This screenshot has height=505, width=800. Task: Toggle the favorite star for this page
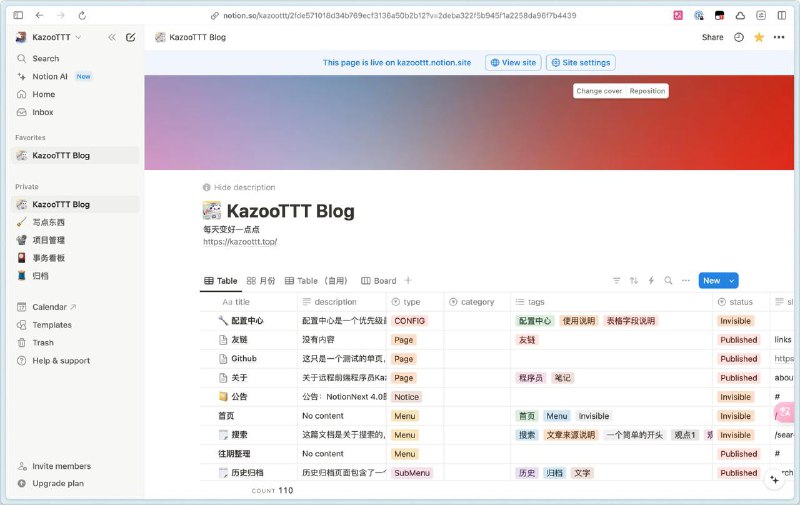(759, 37)
